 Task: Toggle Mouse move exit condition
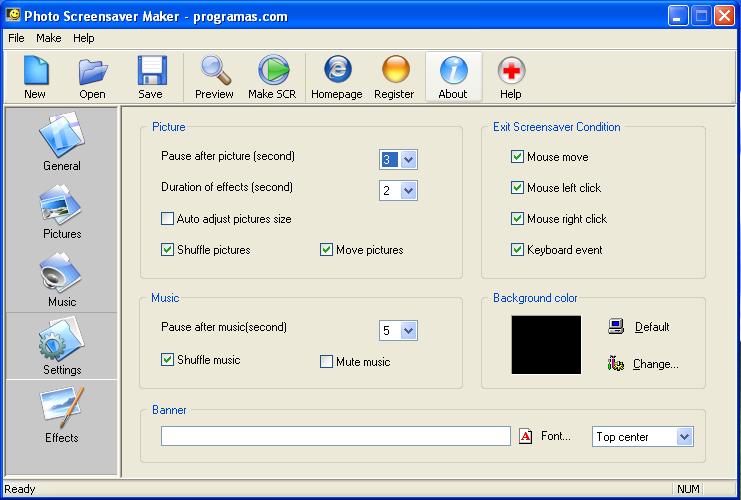pos(517,156)
